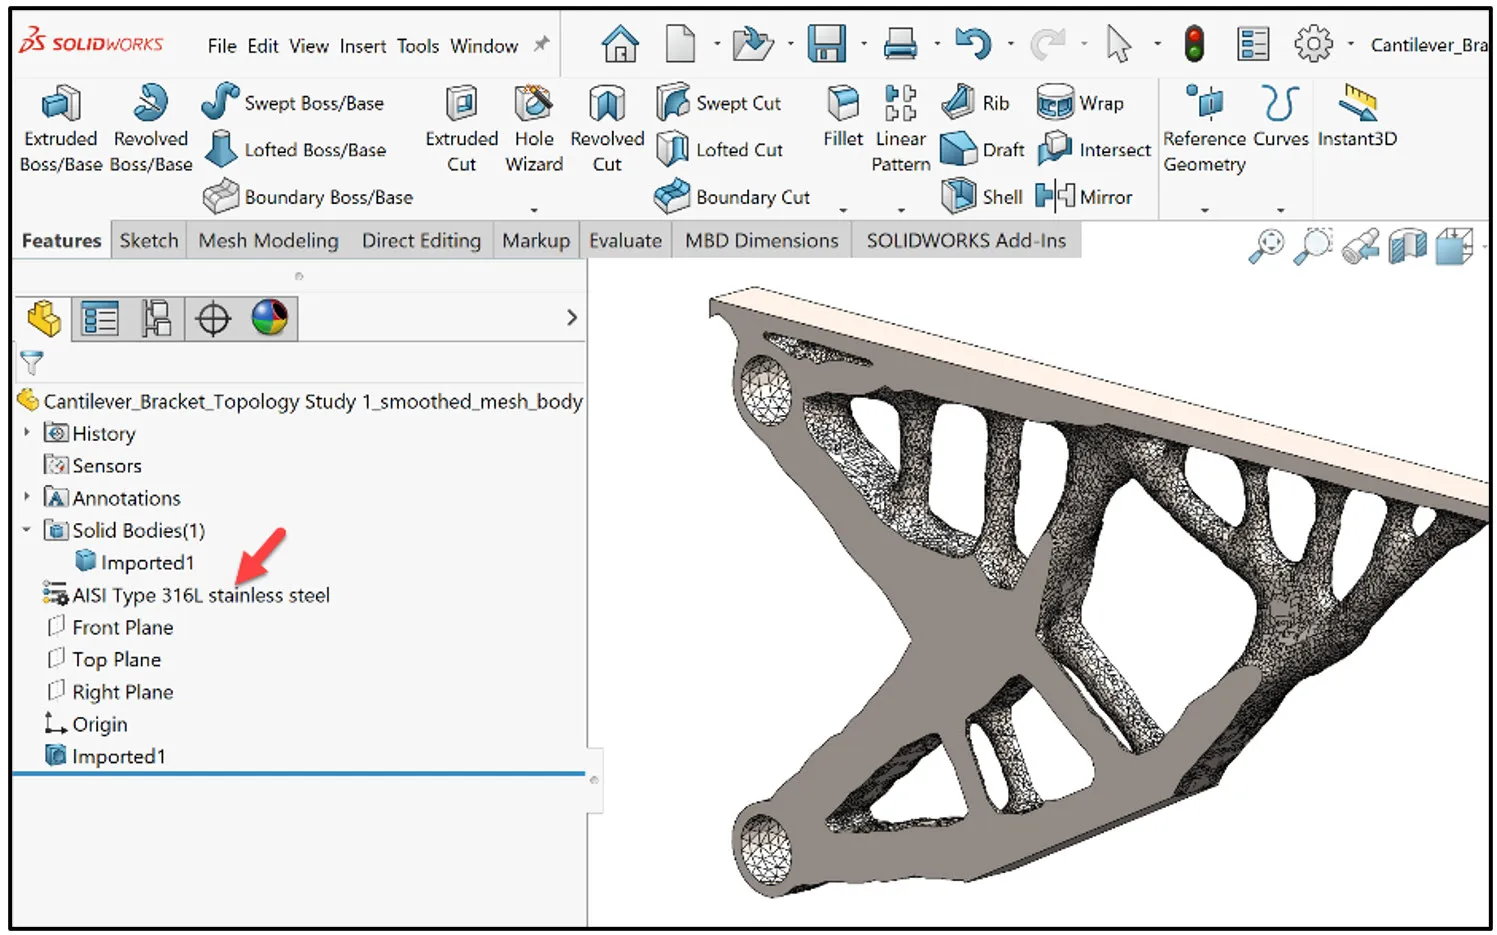Viewport: 1497px width, 935px height.
Task: Click the Extruded Boss/Base tool icon
Action: (61, 105)
